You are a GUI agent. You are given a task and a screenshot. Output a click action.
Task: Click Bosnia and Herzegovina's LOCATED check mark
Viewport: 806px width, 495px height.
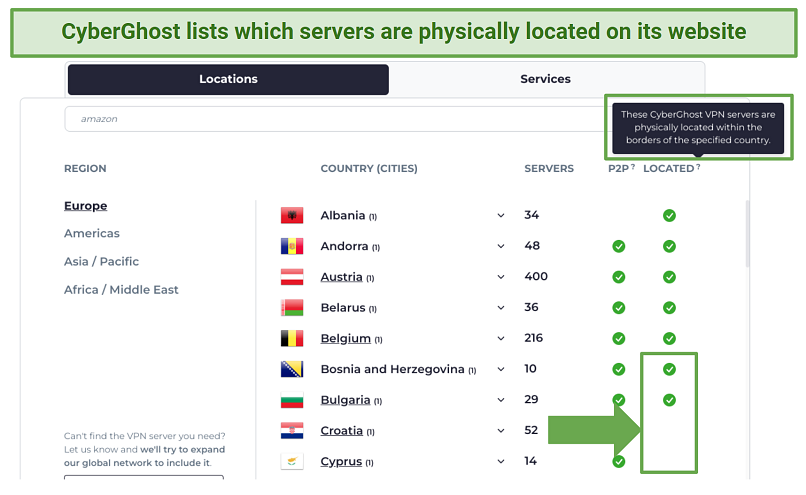point(669,369)
